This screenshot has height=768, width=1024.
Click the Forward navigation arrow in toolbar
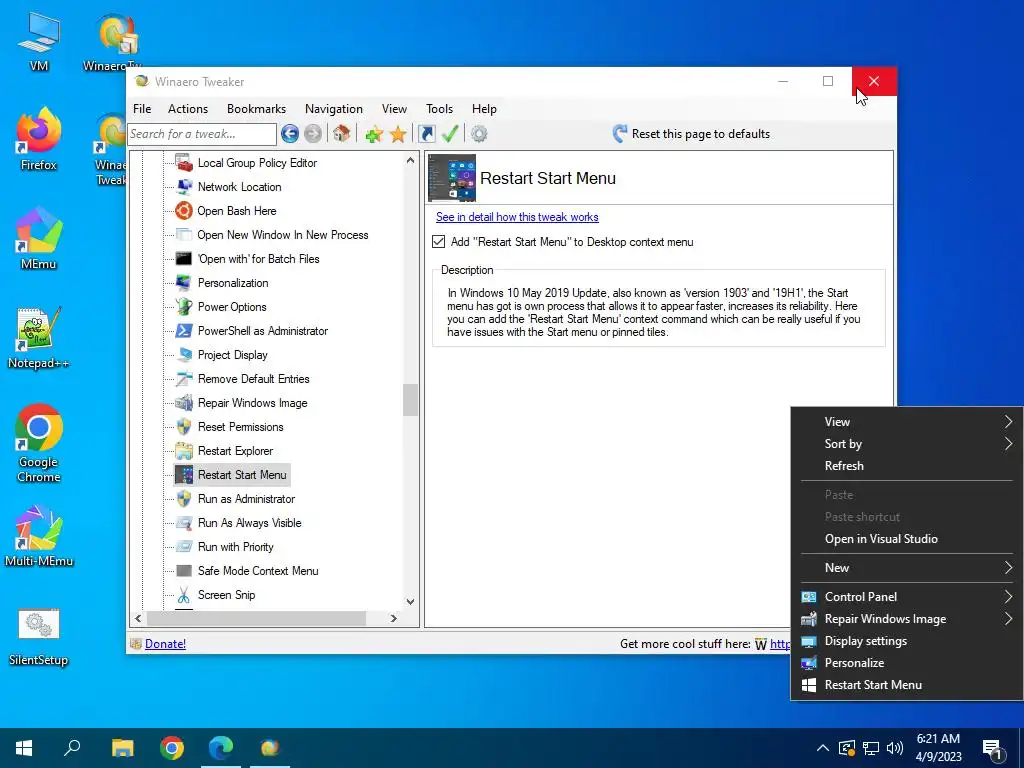point(313,134)
